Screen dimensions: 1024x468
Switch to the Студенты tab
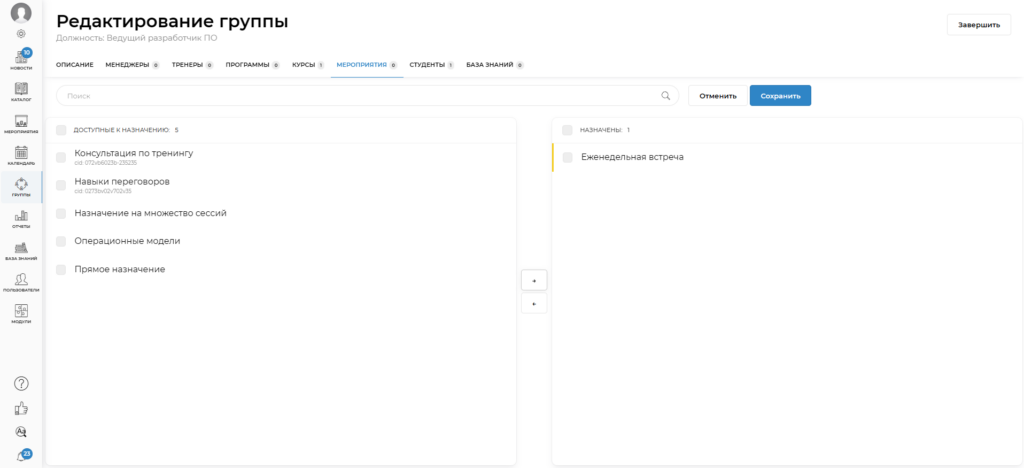pyautogui.click(x=432, y=65)
